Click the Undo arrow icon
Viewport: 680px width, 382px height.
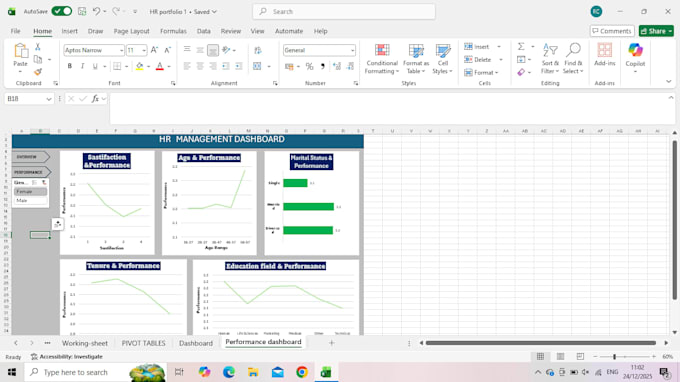pyautogui.click(x=97, y=11)
